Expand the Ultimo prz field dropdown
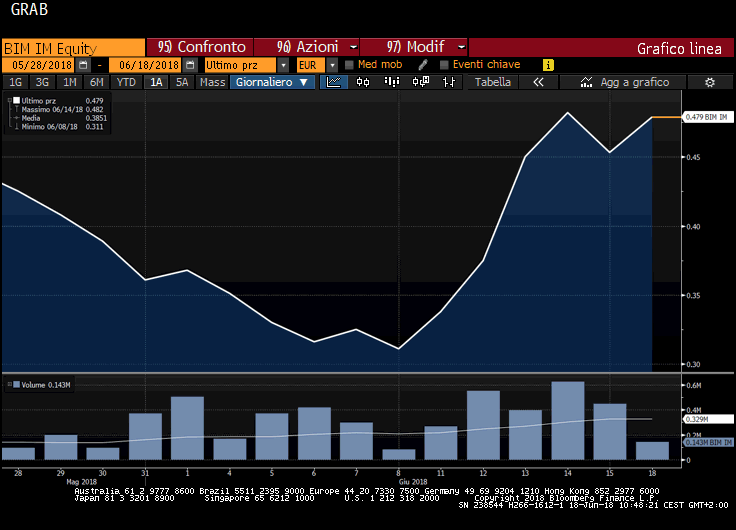This screenshot has width=736, height=530. [x=283, y=65]
